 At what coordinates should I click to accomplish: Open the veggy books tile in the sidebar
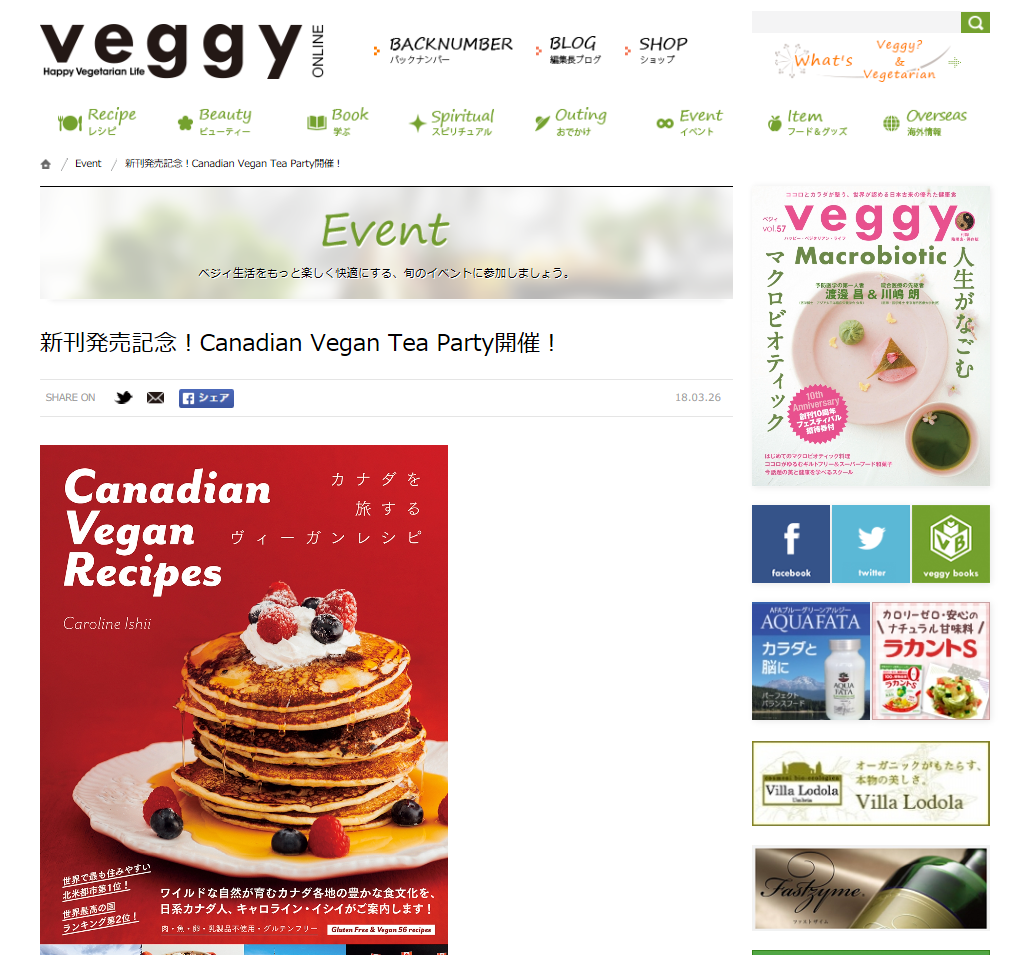[951, 544]
